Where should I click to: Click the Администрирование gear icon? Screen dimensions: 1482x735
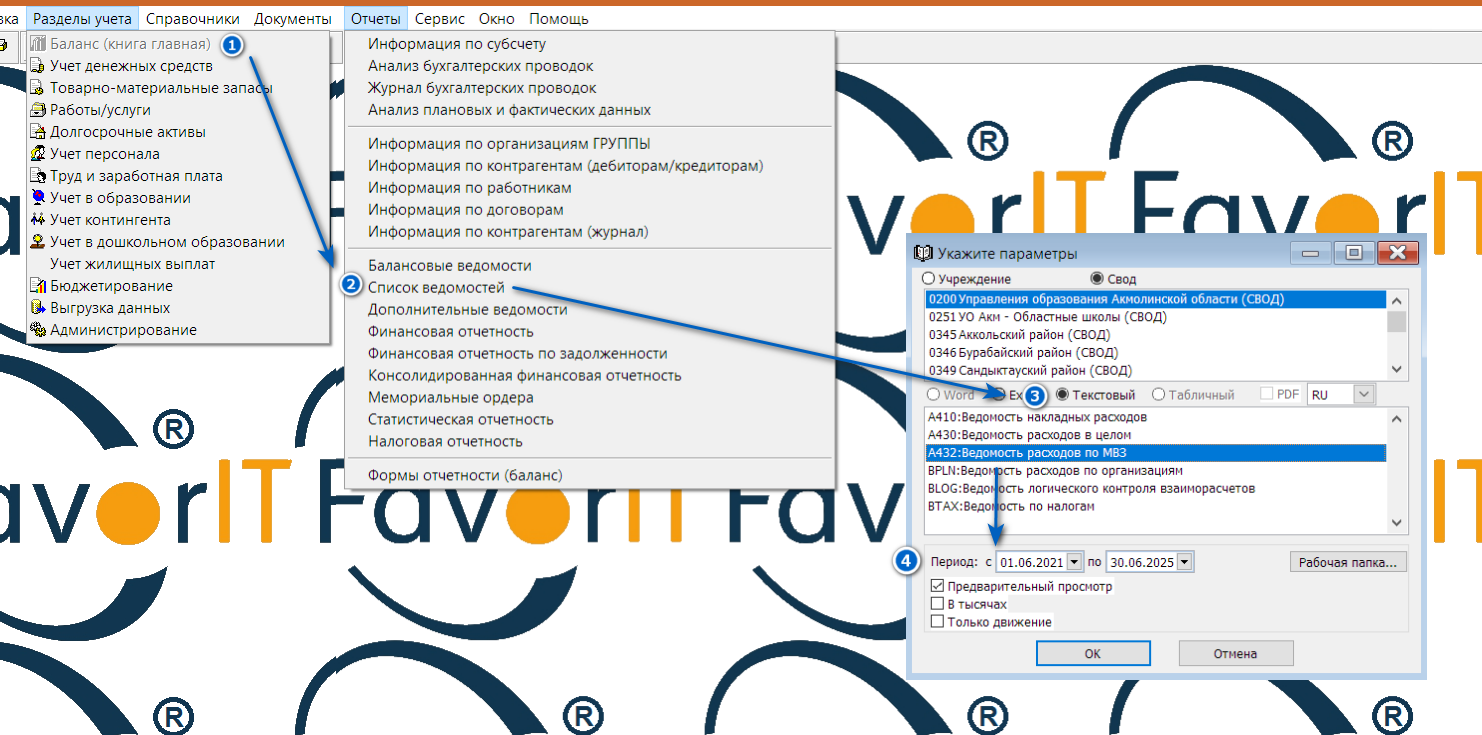click(38, 330)
